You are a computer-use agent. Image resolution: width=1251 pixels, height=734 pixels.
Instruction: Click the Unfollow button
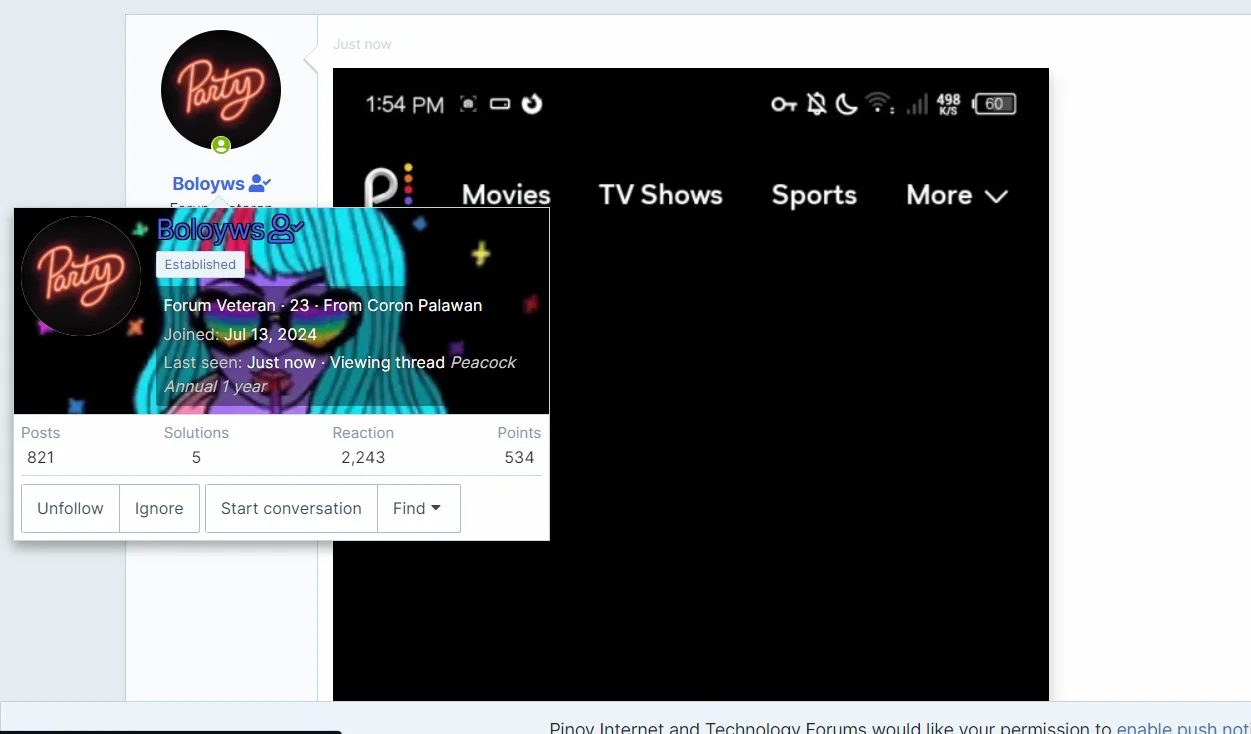(70, 508)
